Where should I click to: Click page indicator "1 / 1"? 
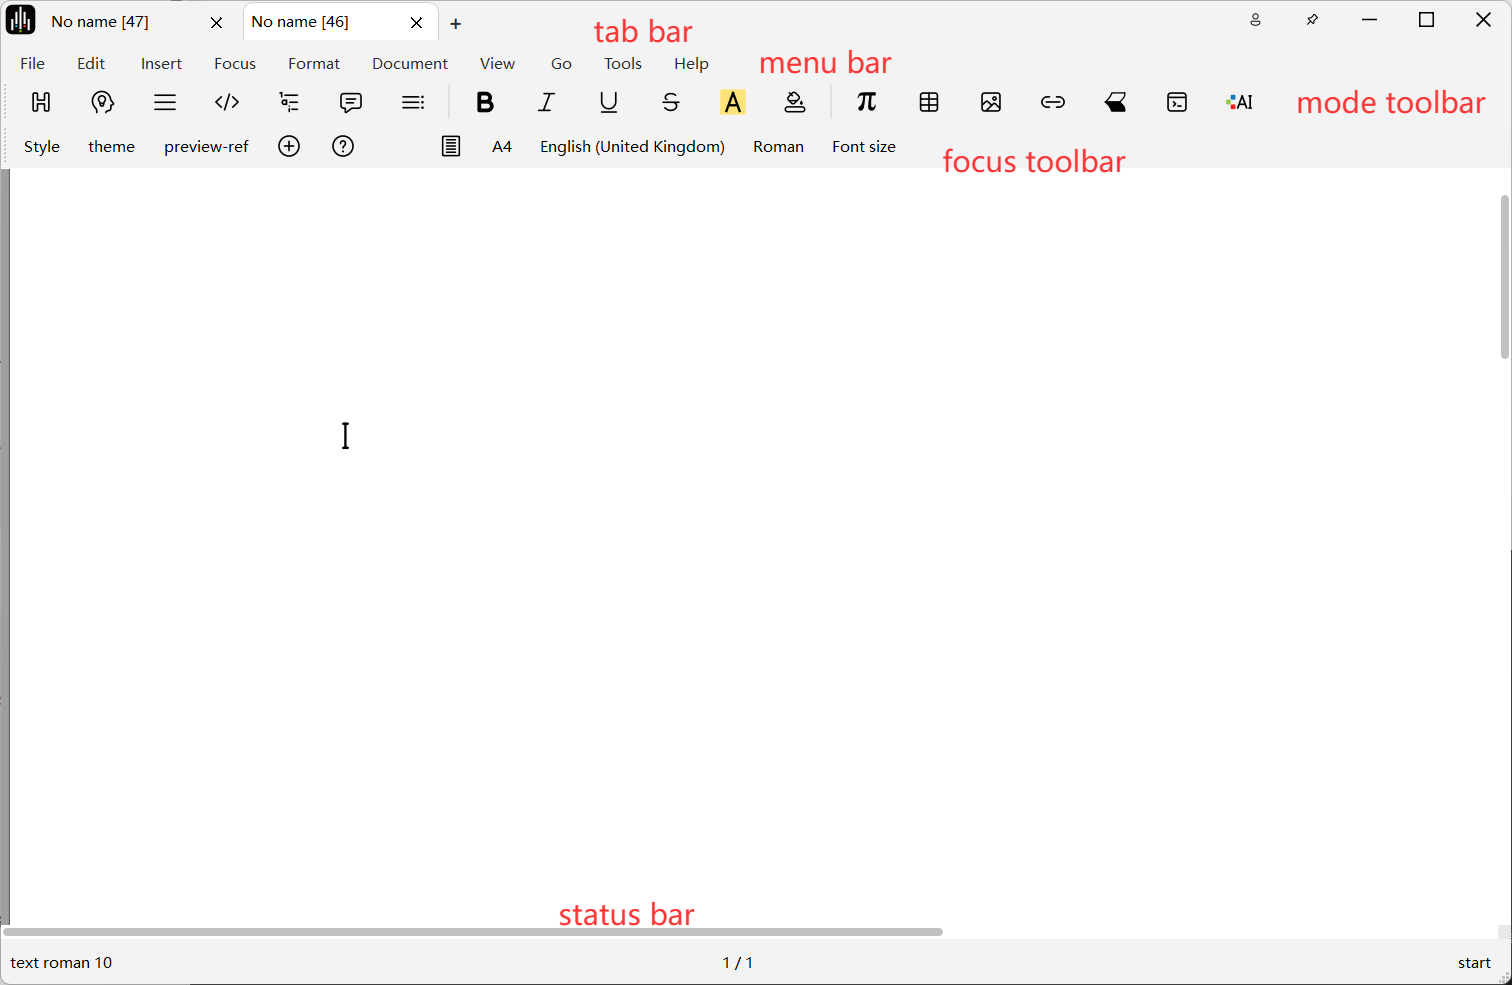(738, 962)
